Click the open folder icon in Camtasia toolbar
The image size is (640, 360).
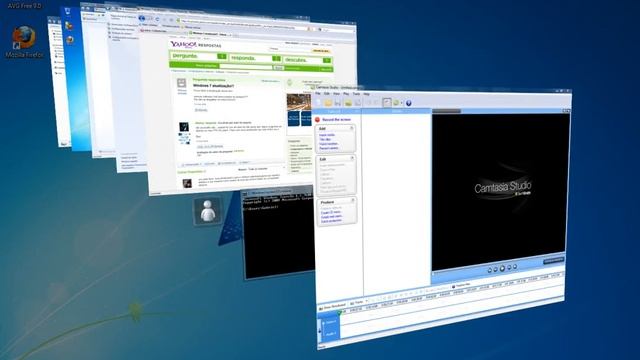coord(328,102)
